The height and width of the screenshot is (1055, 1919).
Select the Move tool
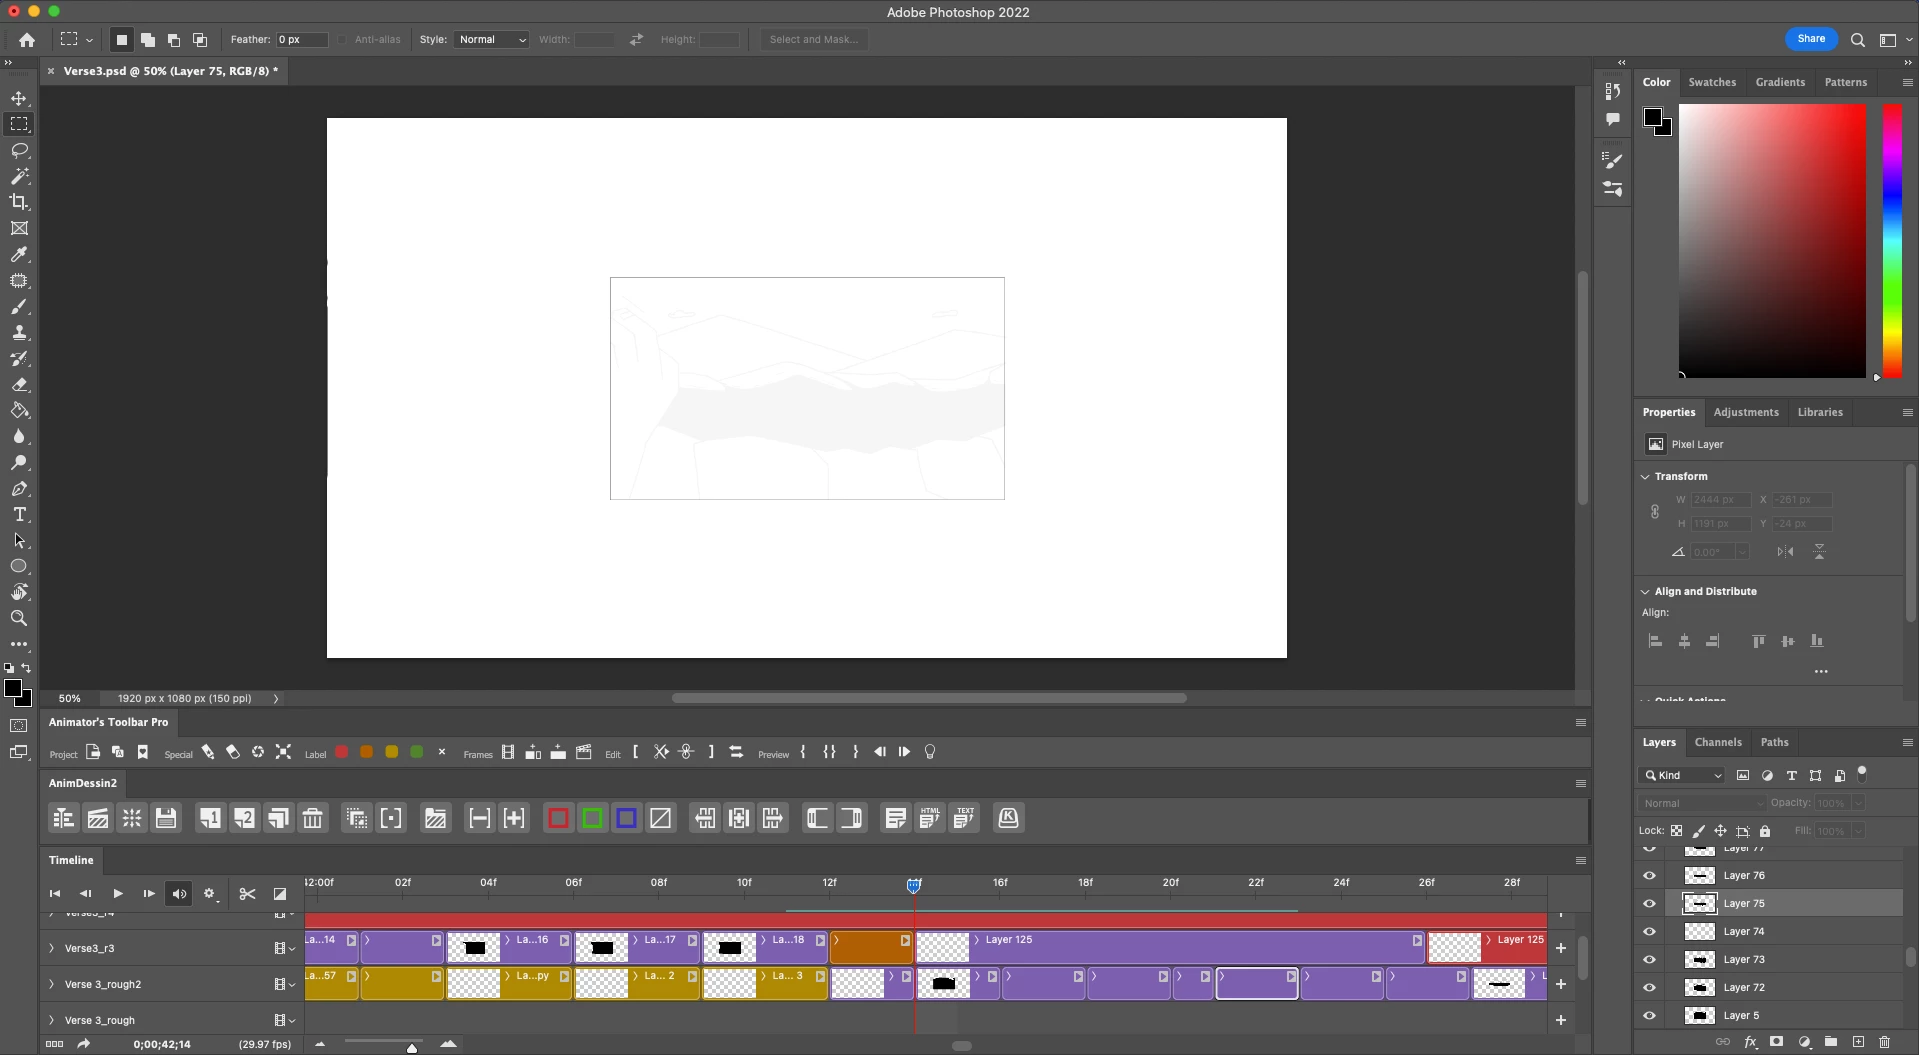(19, 98)
